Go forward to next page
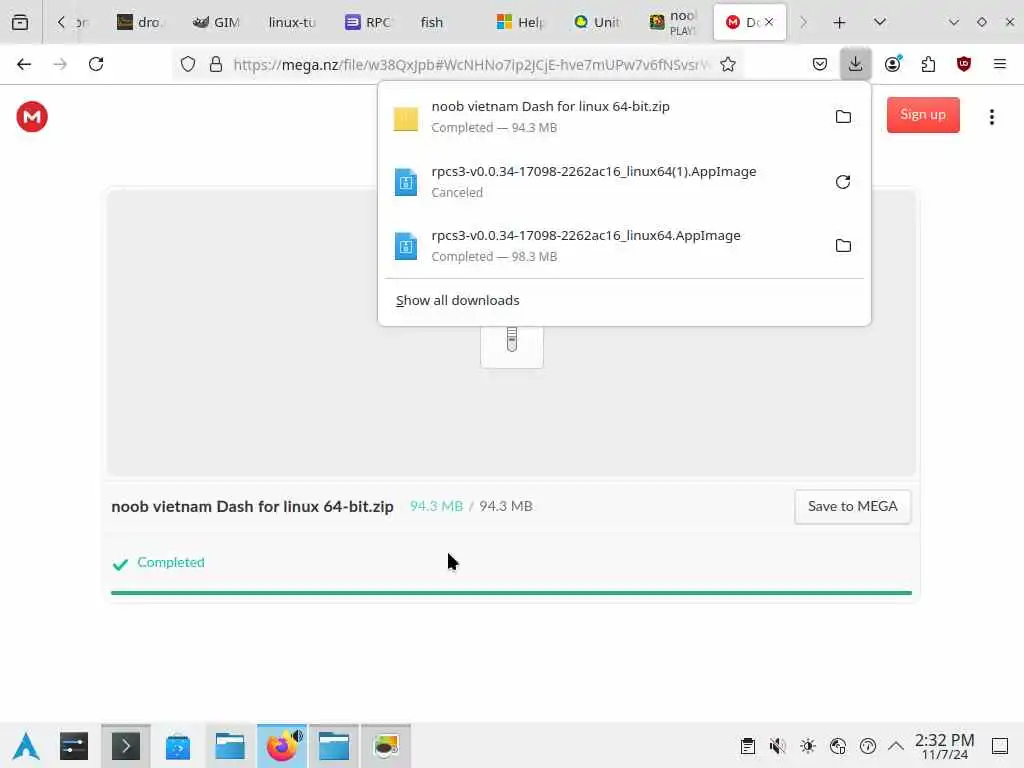 [60, 64]
